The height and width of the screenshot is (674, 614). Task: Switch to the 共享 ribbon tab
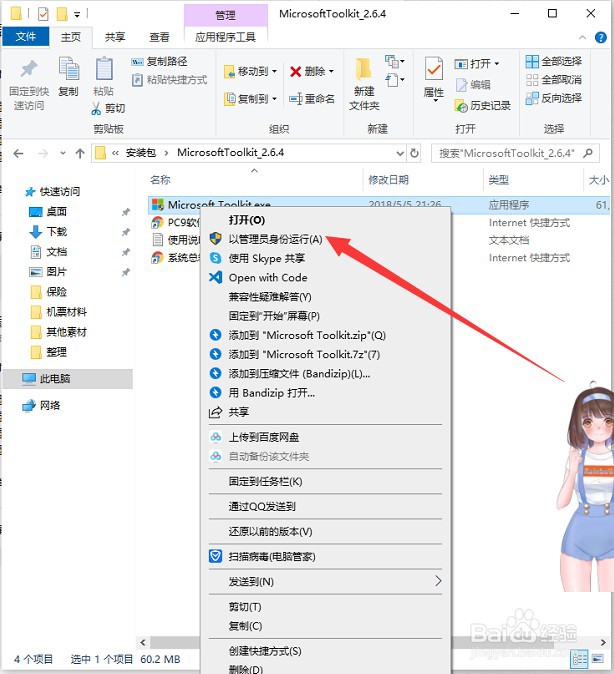coord(115,37)
